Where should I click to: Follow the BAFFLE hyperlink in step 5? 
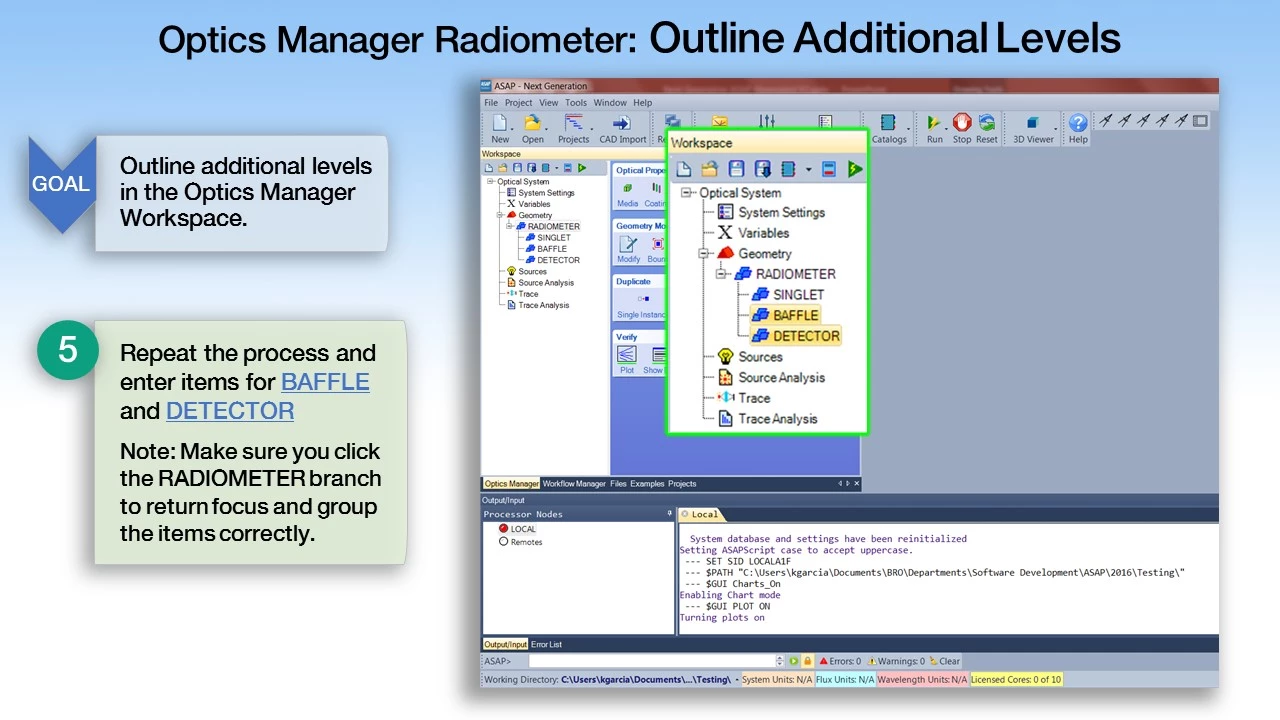325,382
